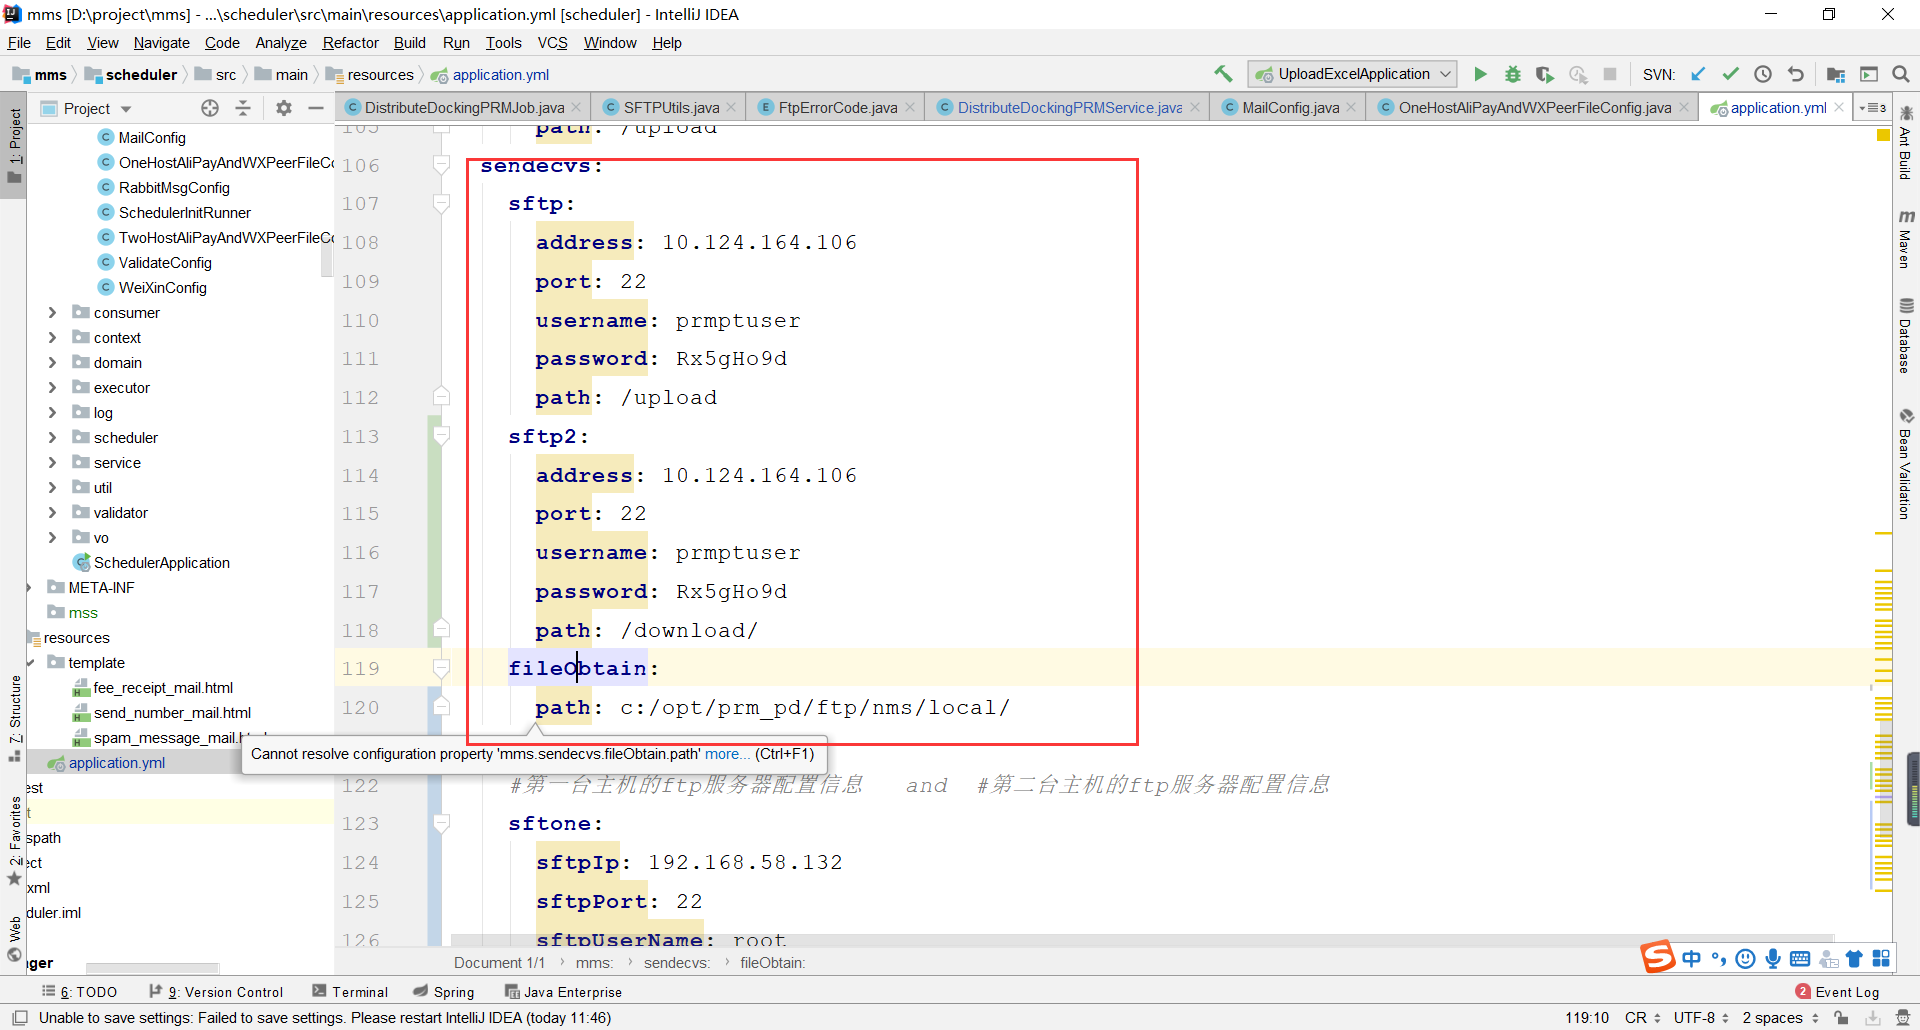Switch to the SFTPUtils.java tab

(x=669, y=108)
